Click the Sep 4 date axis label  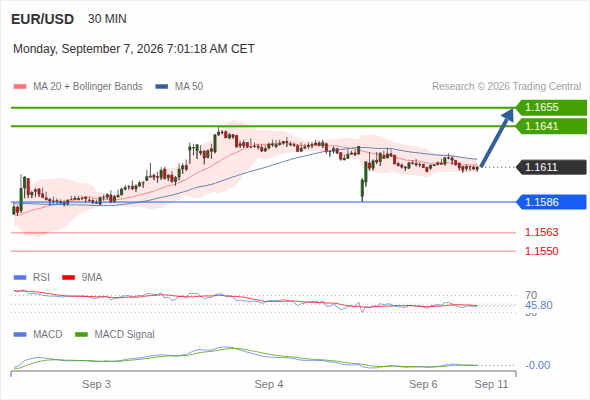(x=269, y=384)
